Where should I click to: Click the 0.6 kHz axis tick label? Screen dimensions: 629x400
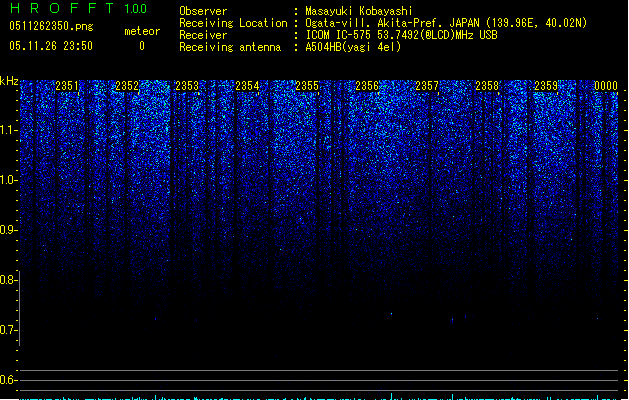pyautogui.click(x=8, y=380)
